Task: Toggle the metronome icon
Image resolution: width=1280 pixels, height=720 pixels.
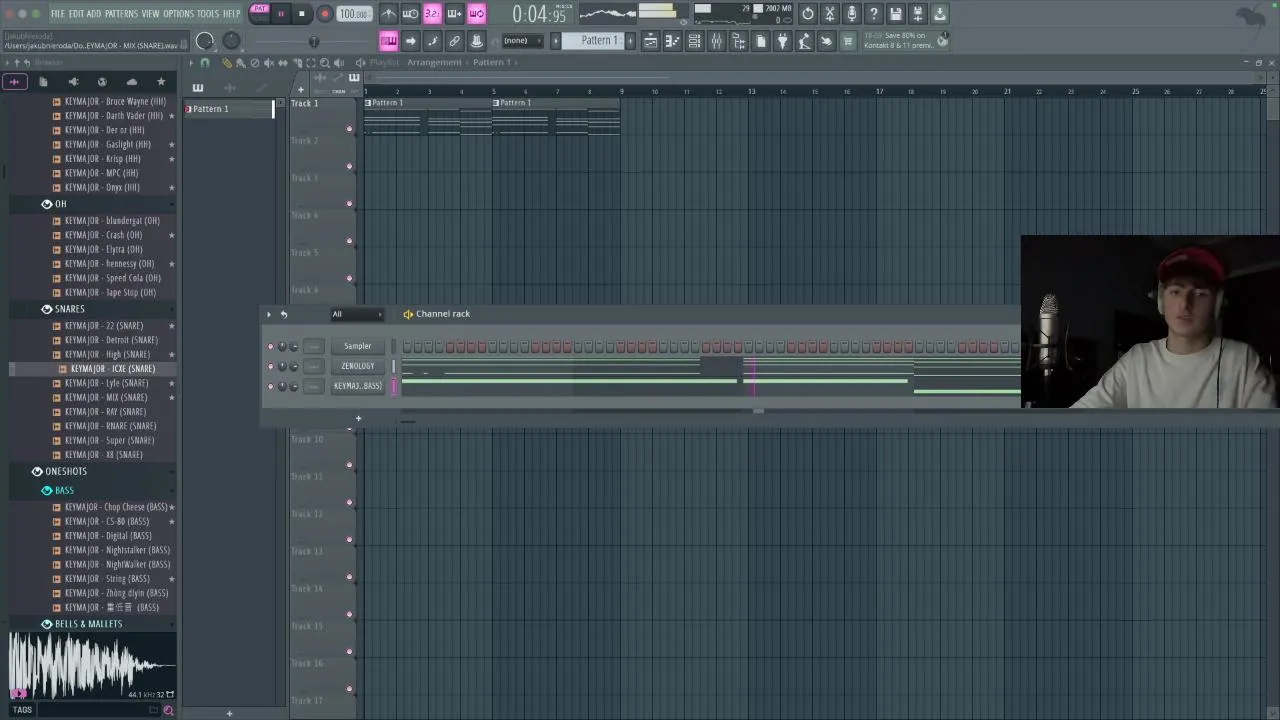Action: point(388,14)
